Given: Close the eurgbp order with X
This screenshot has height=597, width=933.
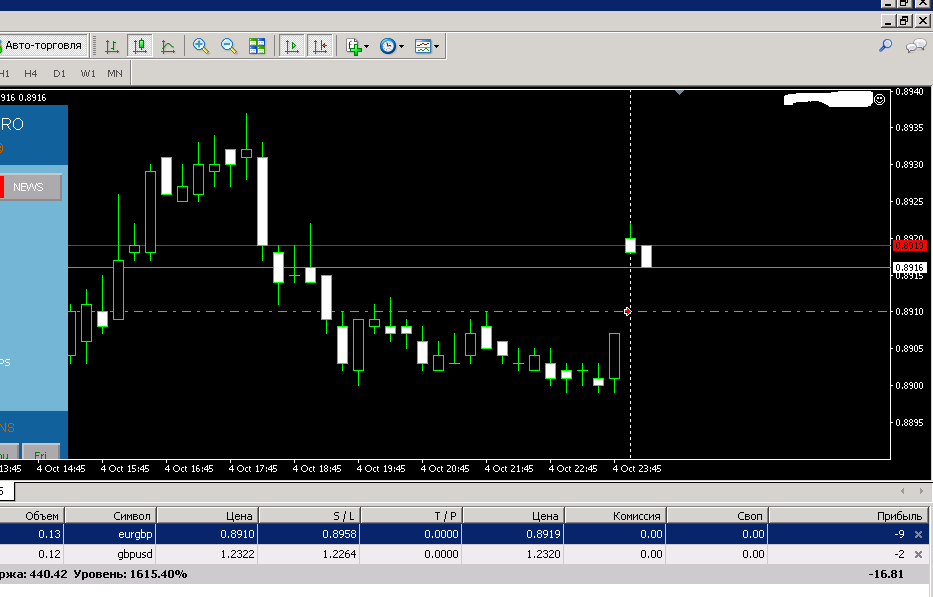Looking at the screenshot, I should (x=918, y=535).
